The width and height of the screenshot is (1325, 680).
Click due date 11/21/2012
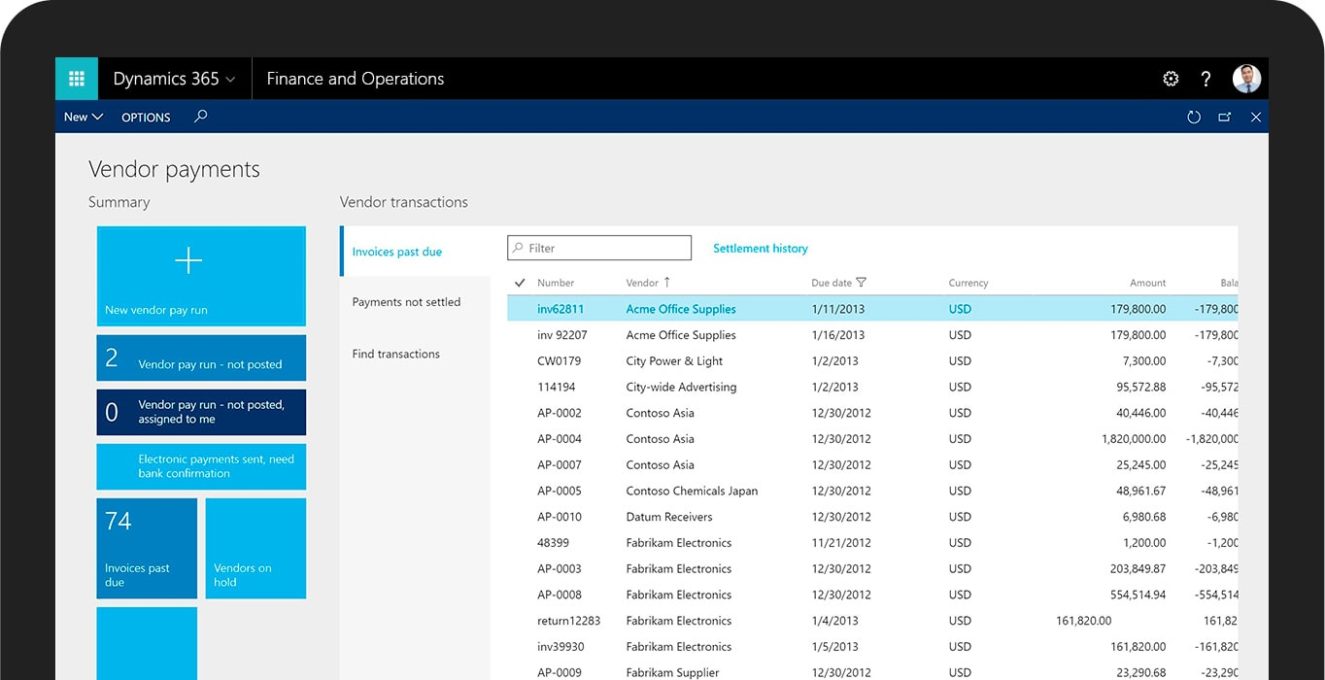[x=841, y=543]
